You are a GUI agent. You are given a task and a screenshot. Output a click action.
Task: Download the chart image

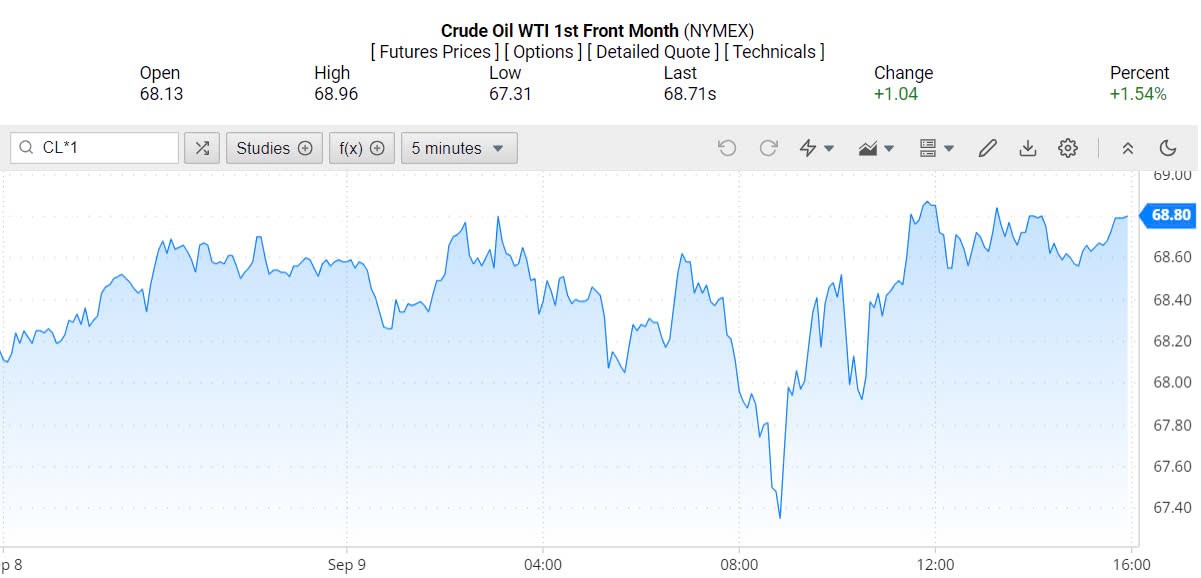(1027, 148)
